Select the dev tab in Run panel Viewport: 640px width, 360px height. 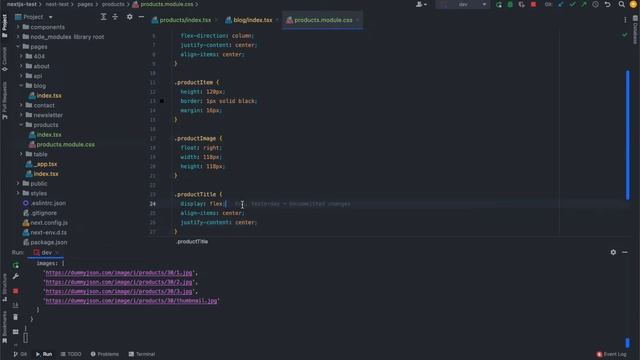pos(46,253)
